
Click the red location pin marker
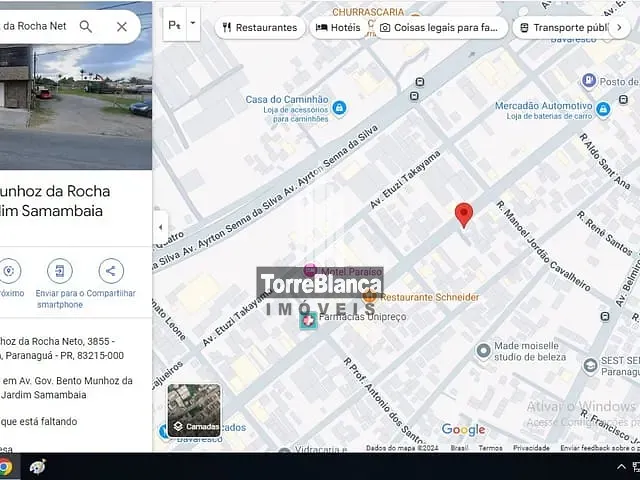tap(464, 215)
